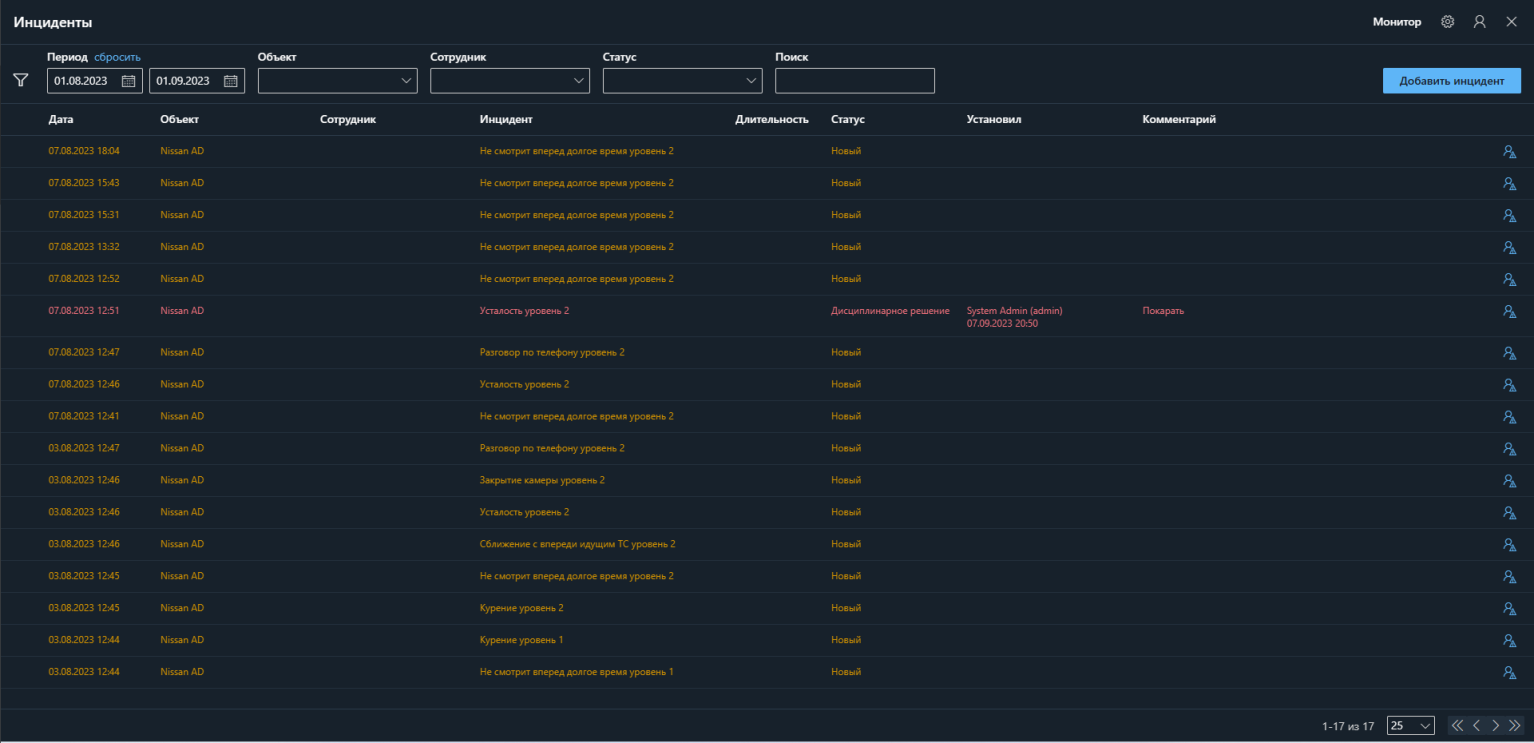Click assign icon for 07.08.2023 18:04 incident
The height and width of the screenshot is (743, 1534).
tap(1509, 152)
